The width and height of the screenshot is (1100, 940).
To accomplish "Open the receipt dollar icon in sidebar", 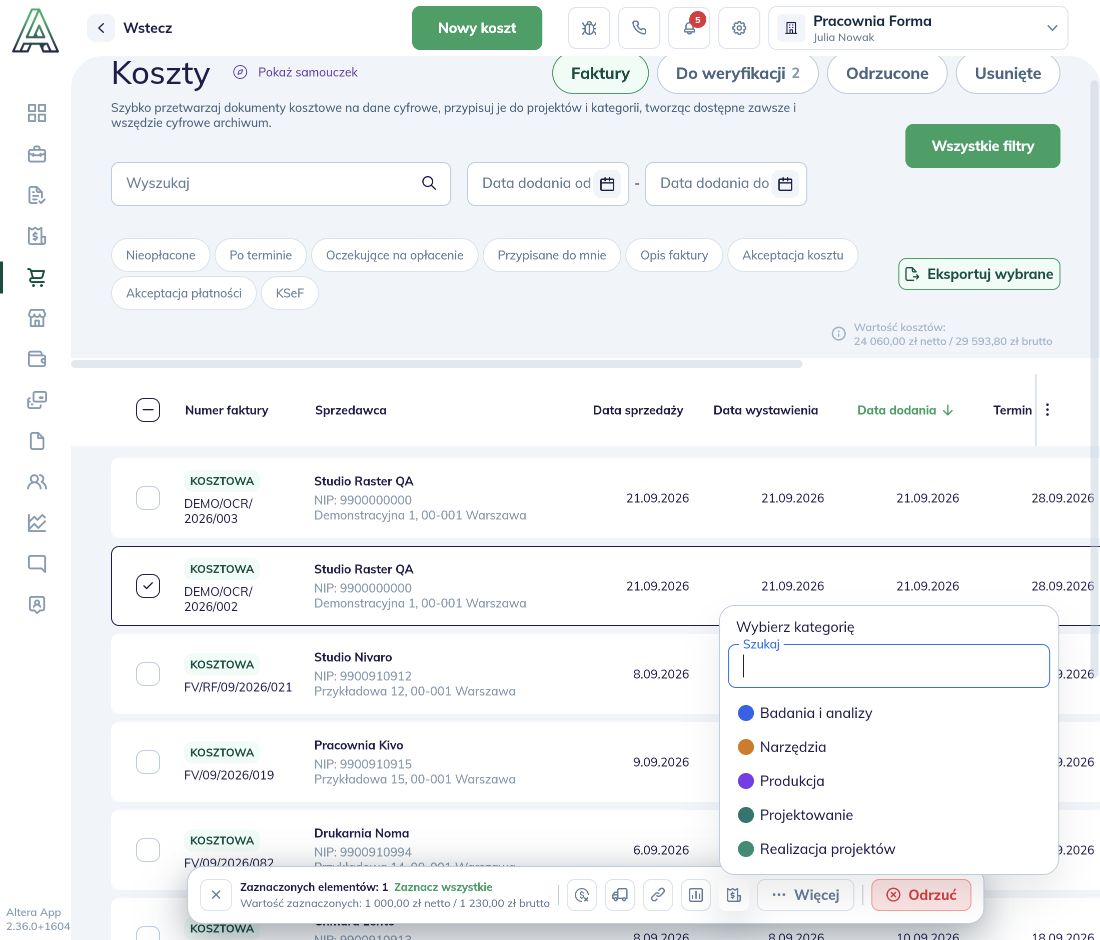I will tap(36, 236).
